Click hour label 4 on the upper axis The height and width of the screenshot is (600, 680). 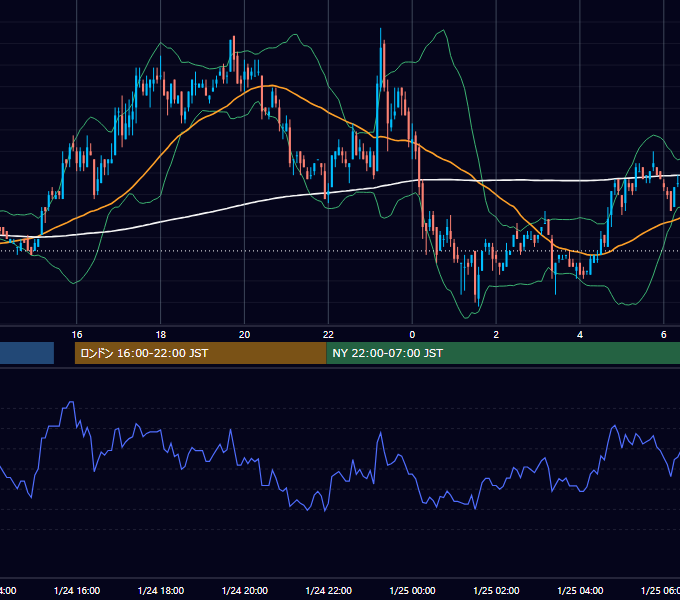pos(580,335)
